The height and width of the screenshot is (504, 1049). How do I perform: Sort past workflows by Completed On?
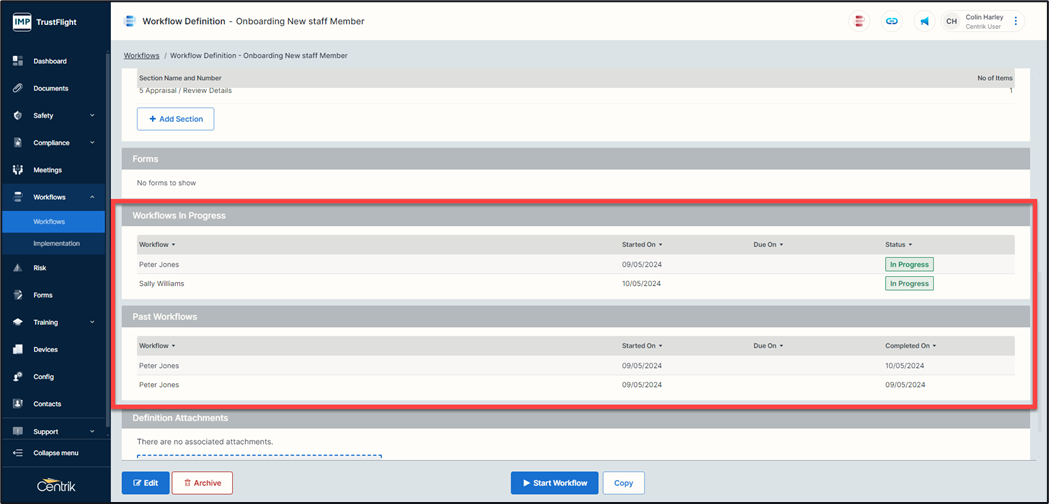pyautogui.click(x=910, y=346)
